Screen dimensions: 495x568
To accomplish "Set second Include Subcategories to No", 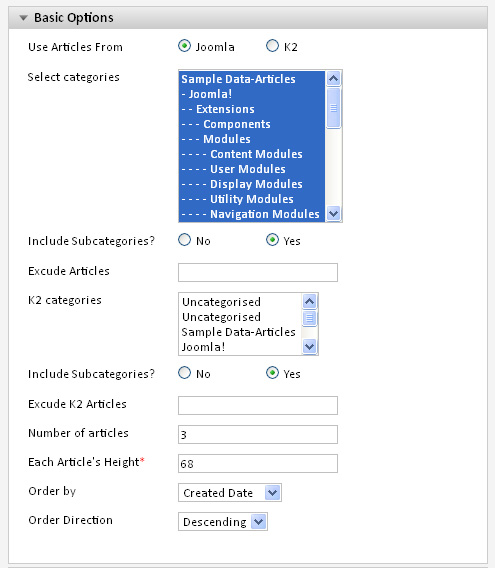I will coord(184,373).
